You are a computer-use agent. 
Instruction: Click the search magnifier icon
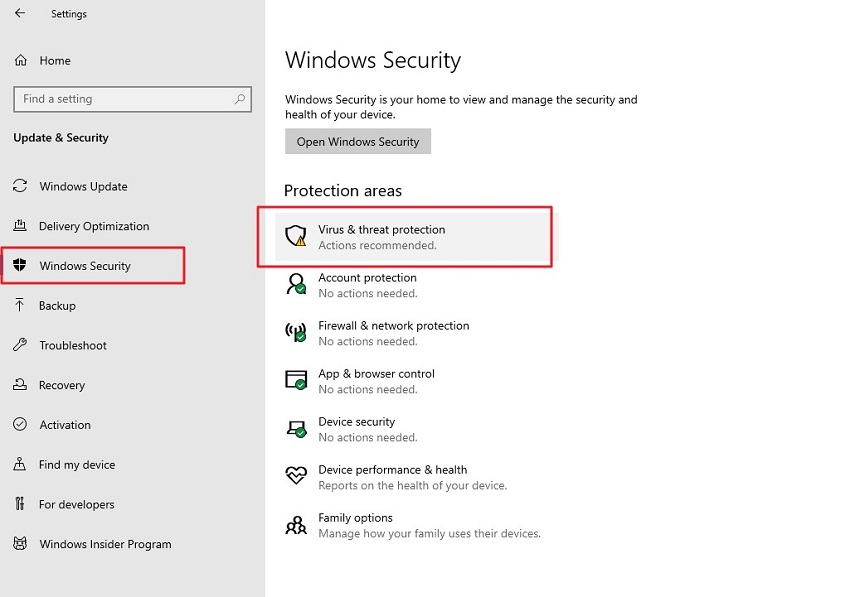coord(240,99)
